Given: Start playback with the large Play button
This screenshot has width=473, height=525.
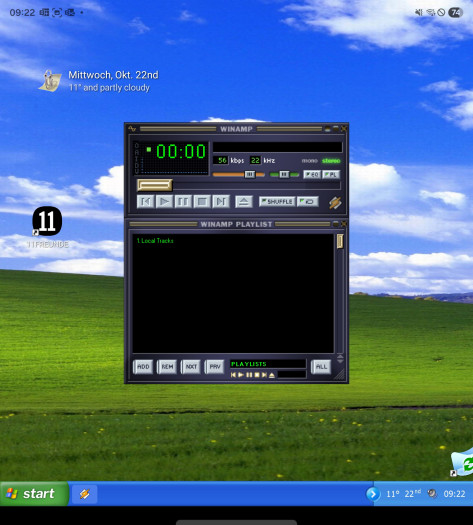Looking at the screenshot, I should tap(164, 202).
